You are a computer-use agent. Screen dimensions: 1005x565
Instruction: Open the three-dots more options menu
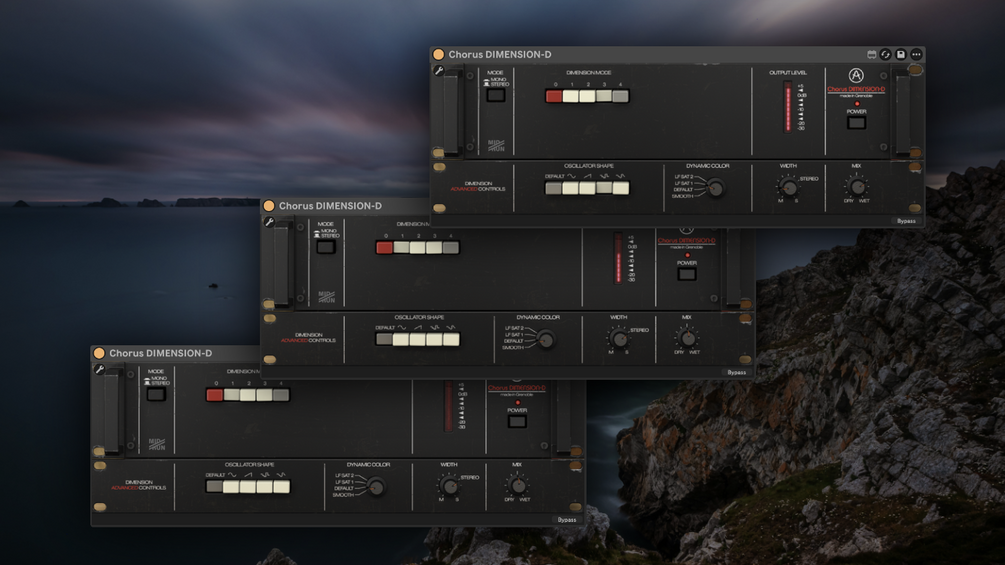(917, 54)
